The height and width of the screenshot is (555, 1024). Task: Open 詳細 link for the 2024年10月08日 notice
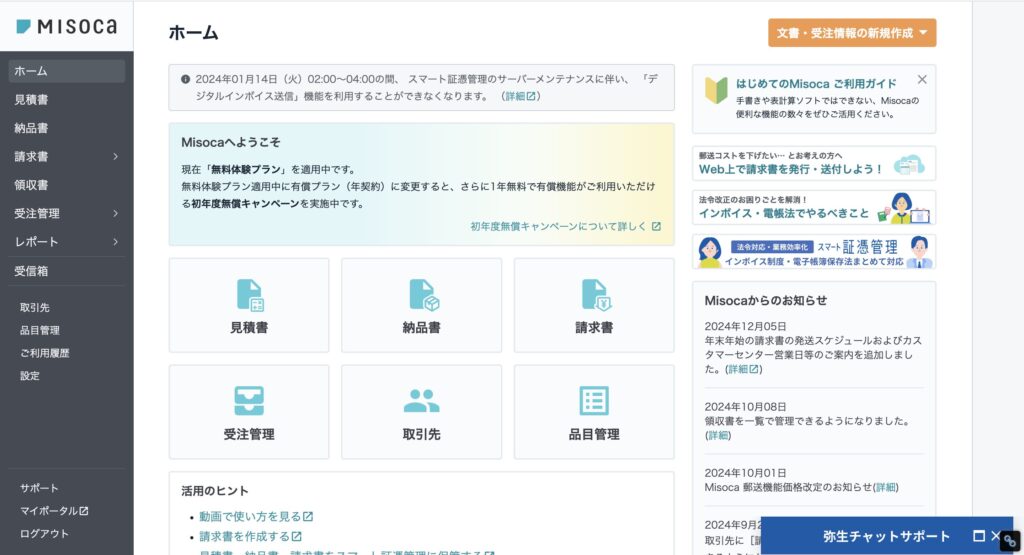718,436
